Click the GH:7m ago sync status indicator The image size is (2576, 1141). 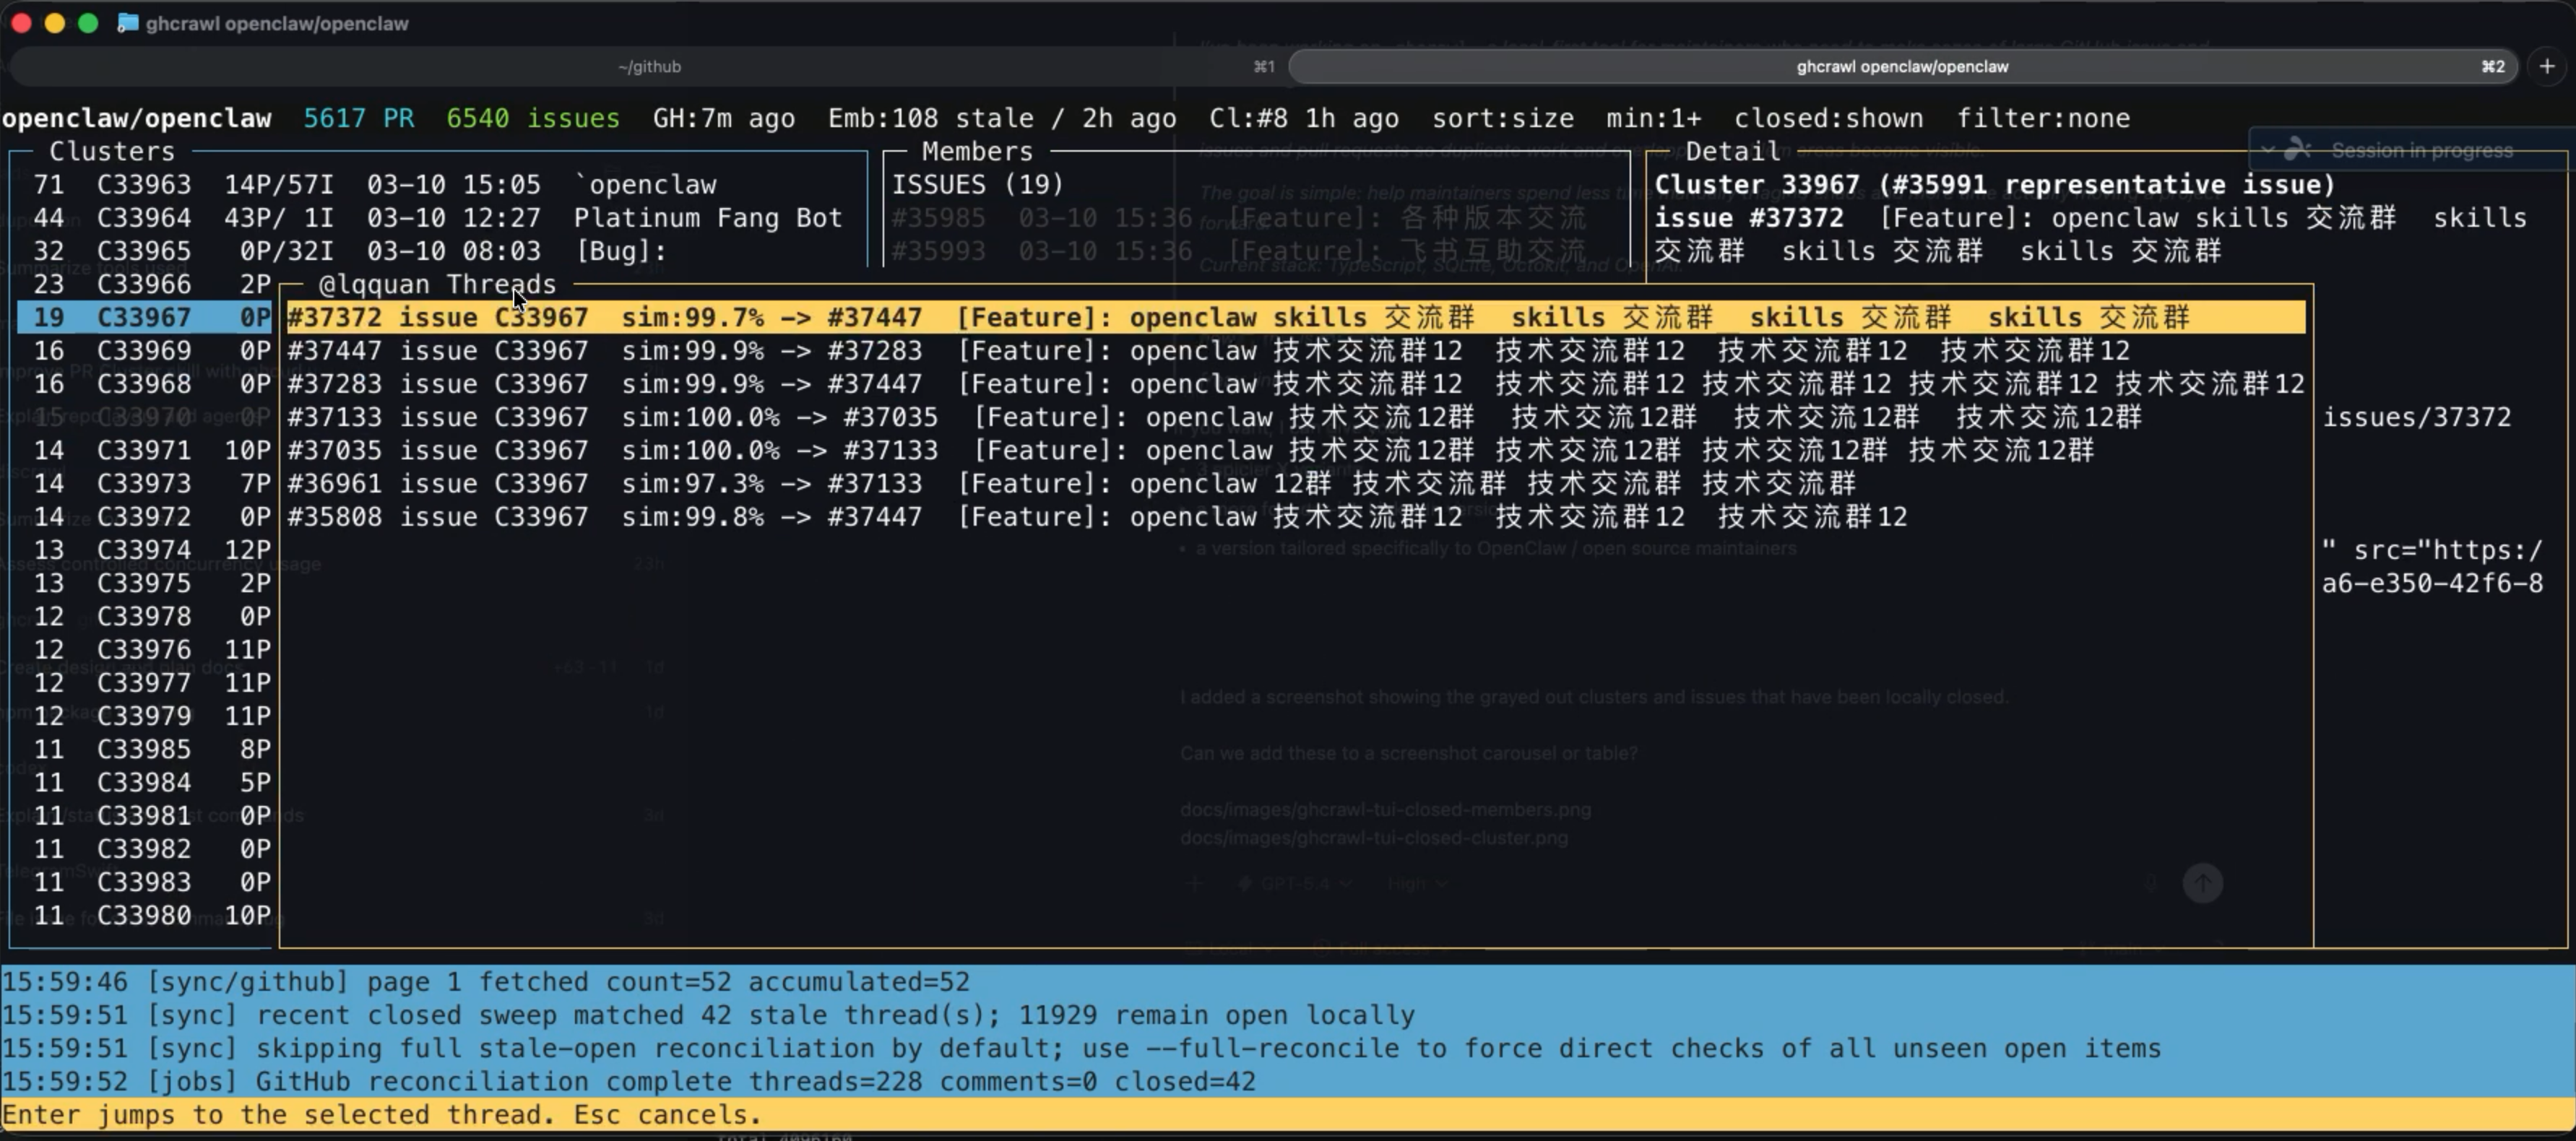[x=724, y=118]
